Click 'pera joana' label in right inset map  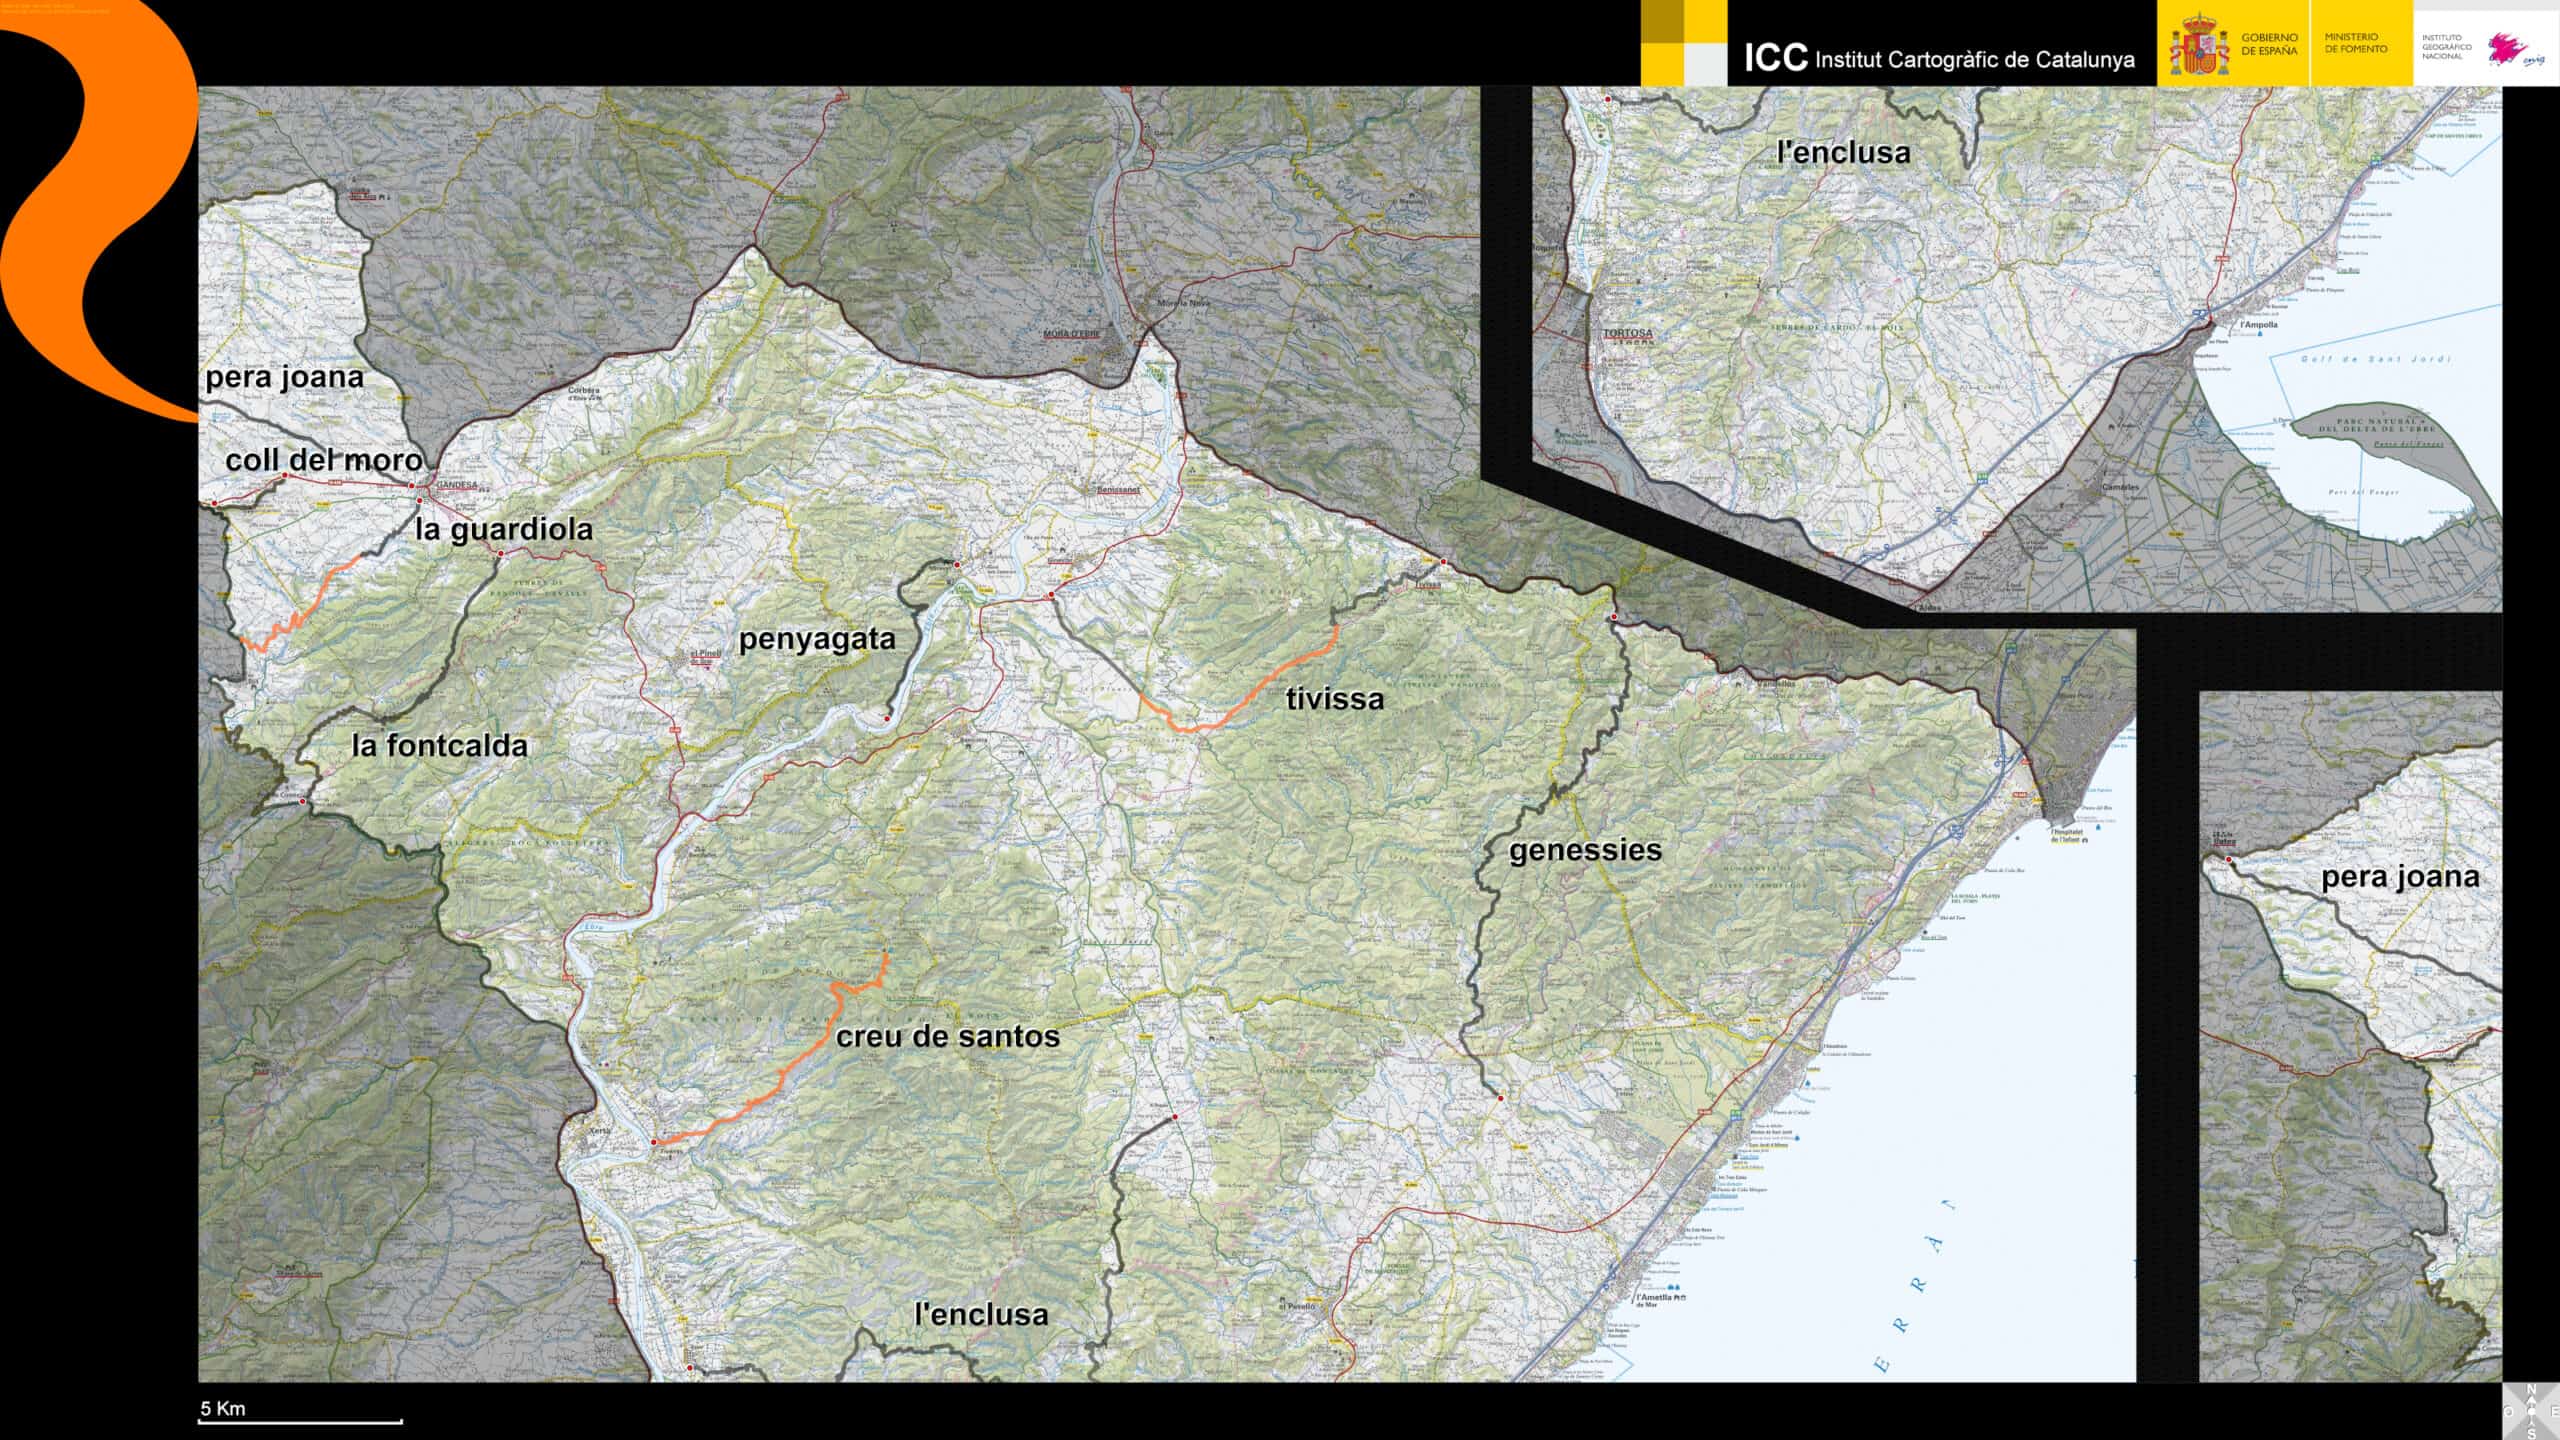(x=2399, y=878)
